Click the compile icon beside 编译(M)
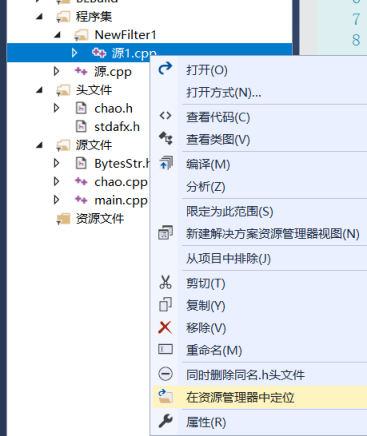Viewport: 367px width, 436px height. click(166, 163)
